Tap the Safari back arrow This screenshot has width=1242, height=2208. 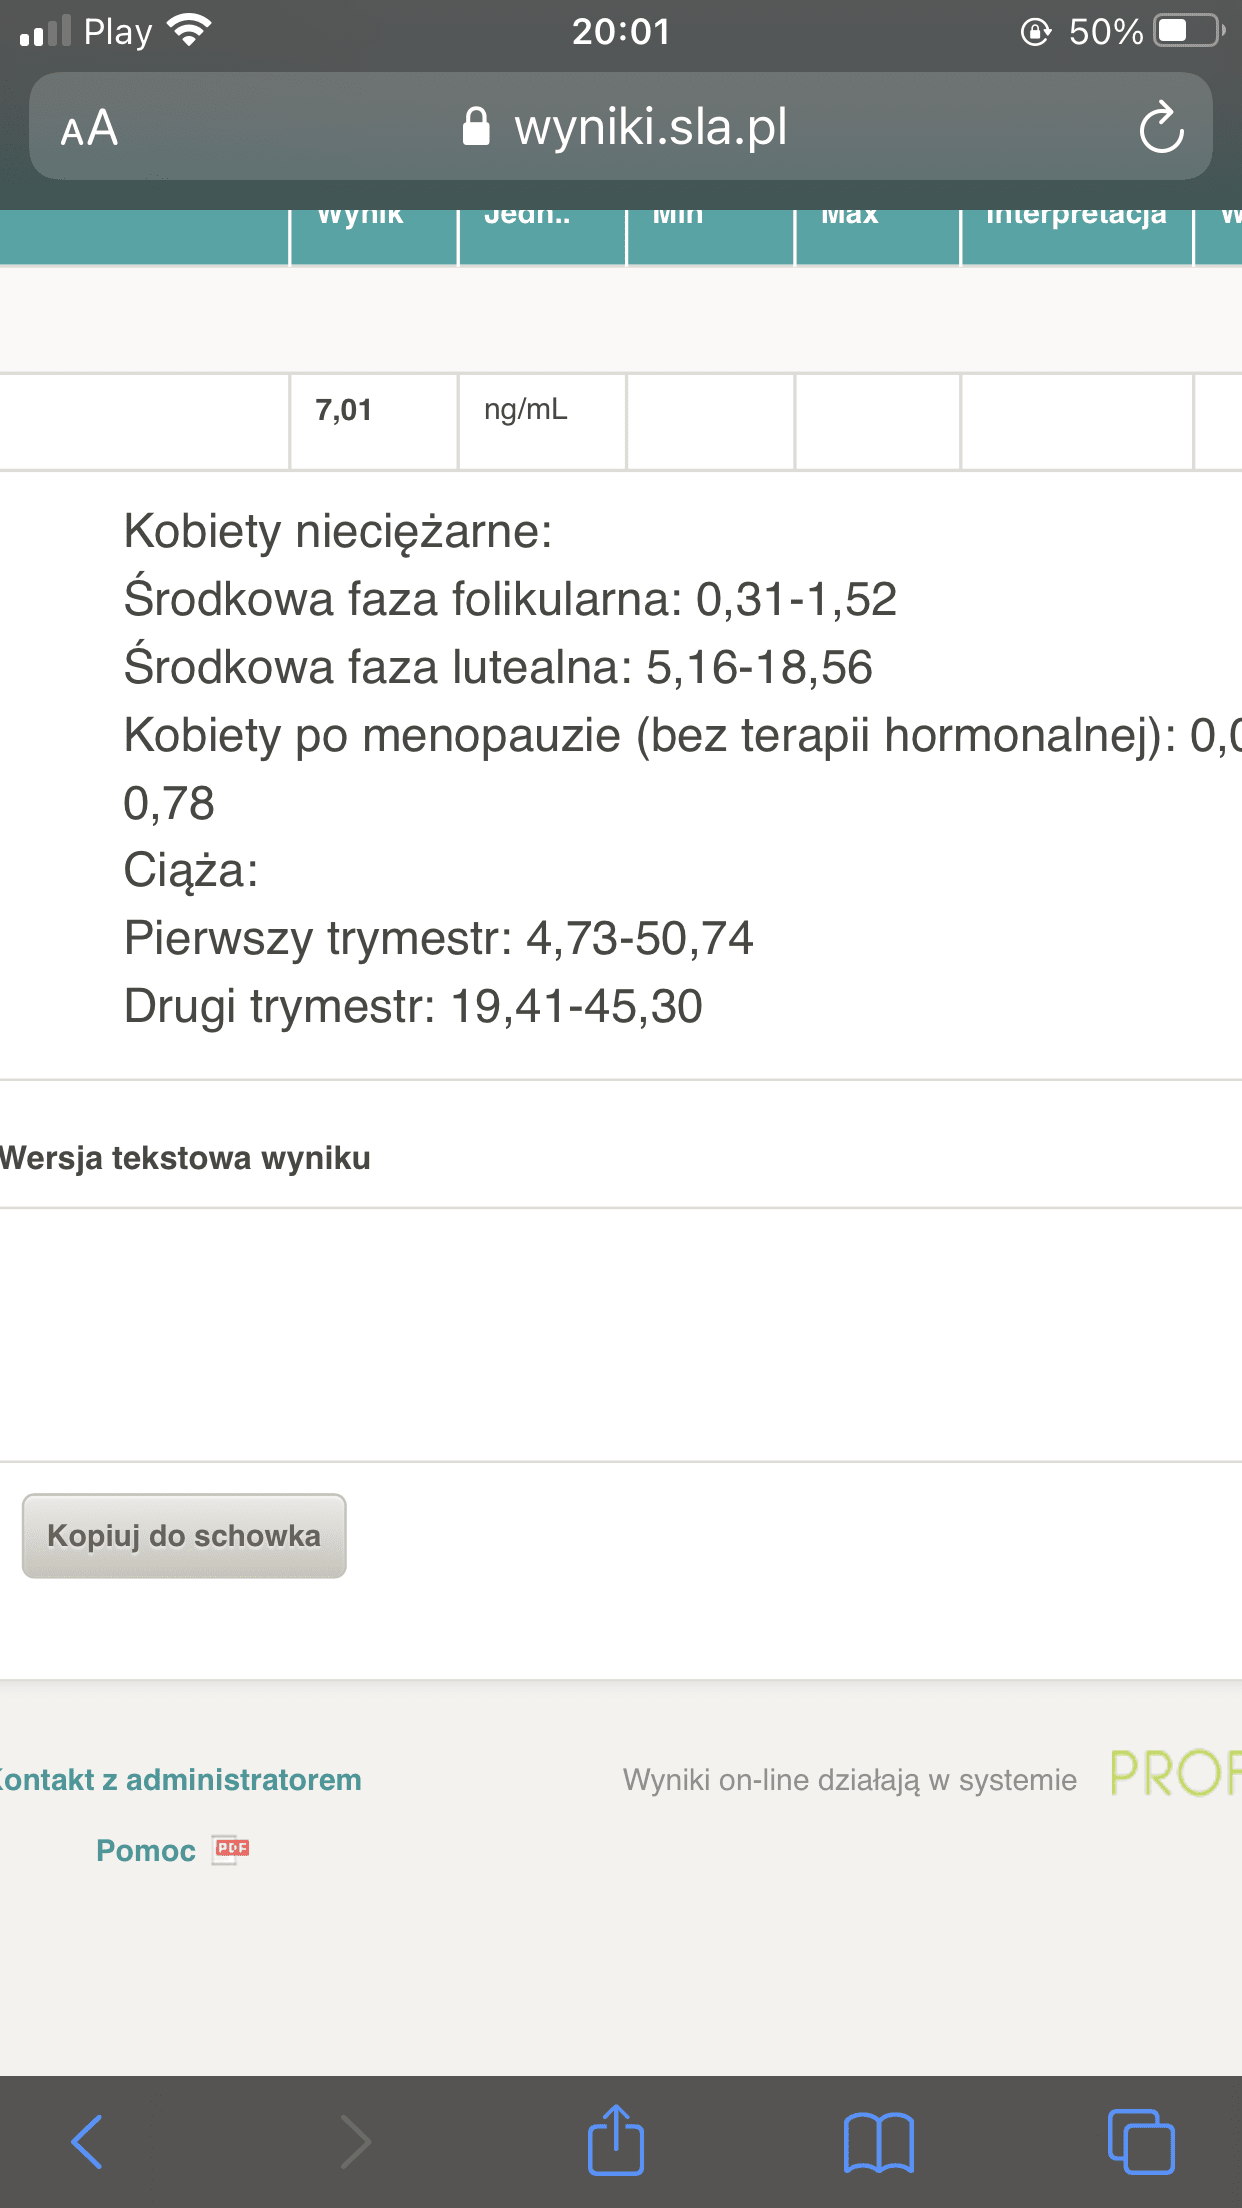pos(87,2142)
